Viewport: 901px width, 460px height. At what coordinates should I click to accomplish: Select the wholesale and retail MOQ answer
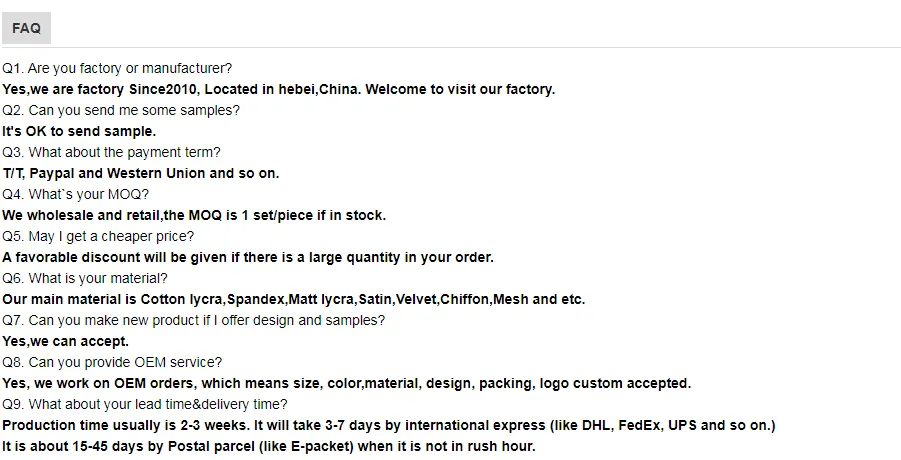tap(194, 215)
